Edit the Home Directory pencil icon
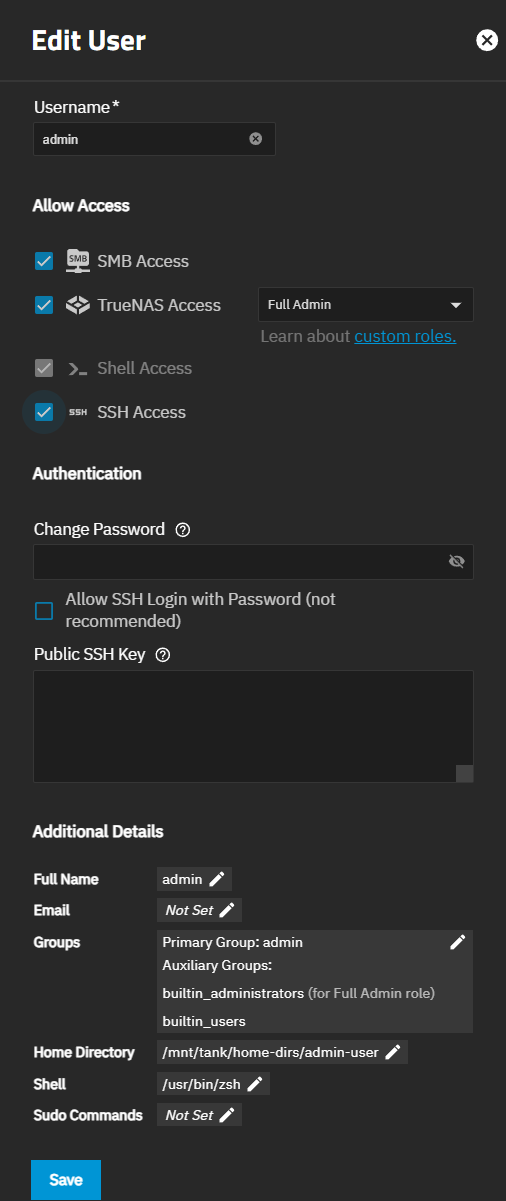The width and height of the screenshot is (506, 1201). click(x=393, y=1052)
